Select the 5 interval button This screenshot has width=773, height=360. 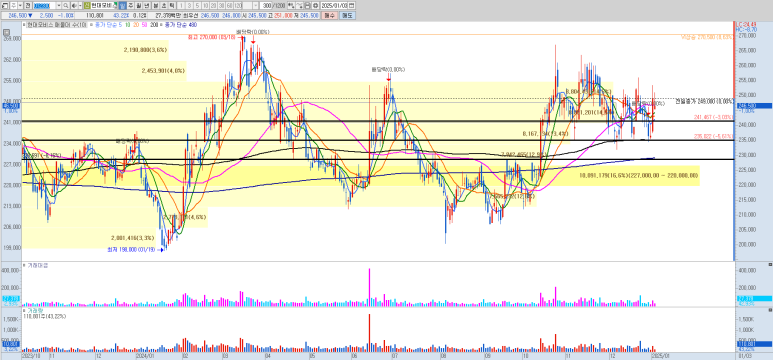pyautogui.click(x=197, y=5)
